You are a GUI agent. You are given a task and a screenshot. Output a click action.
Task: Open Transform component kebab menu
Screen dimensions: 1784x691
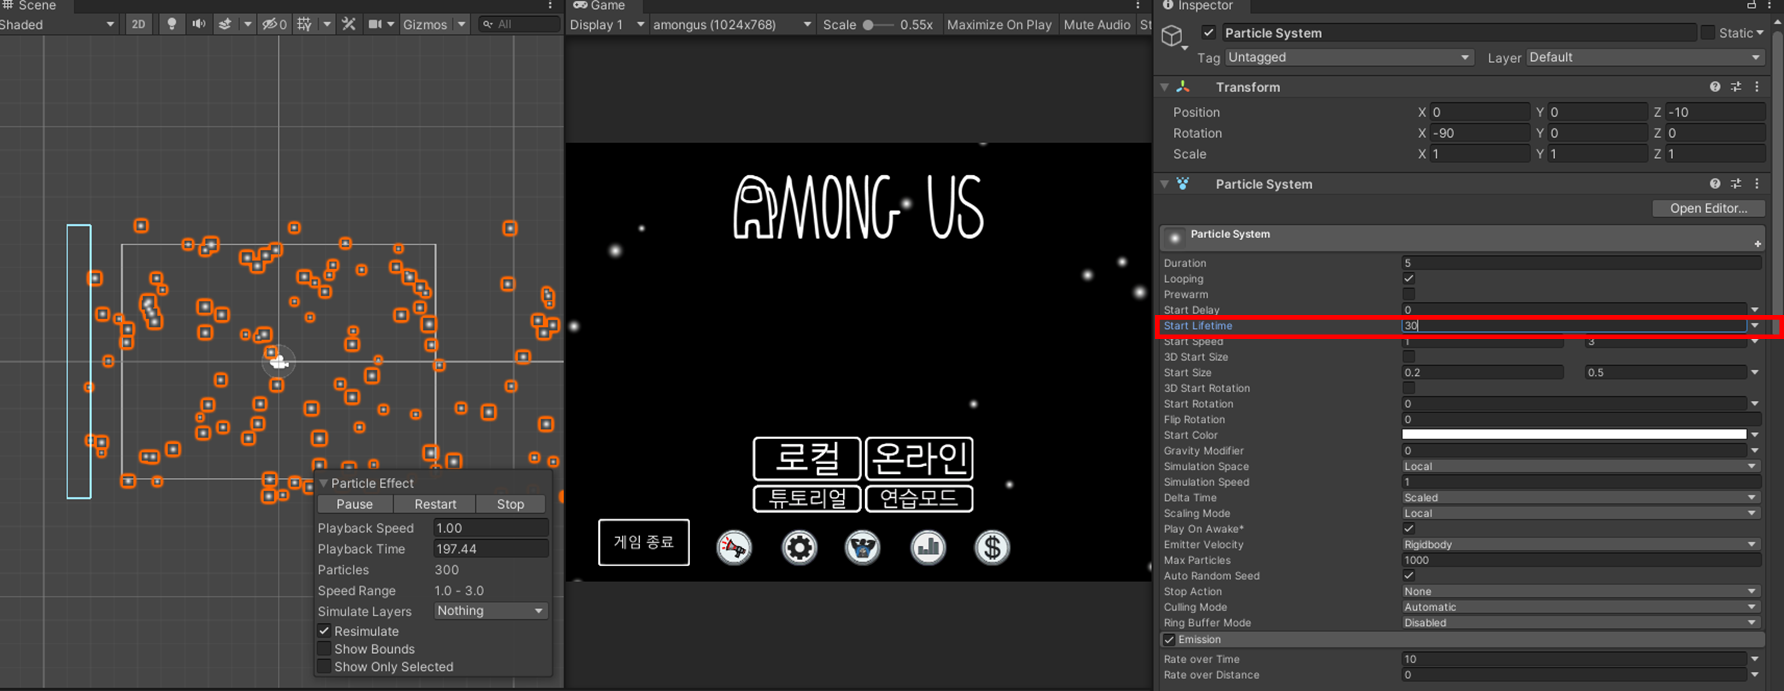click(1757, 87)
